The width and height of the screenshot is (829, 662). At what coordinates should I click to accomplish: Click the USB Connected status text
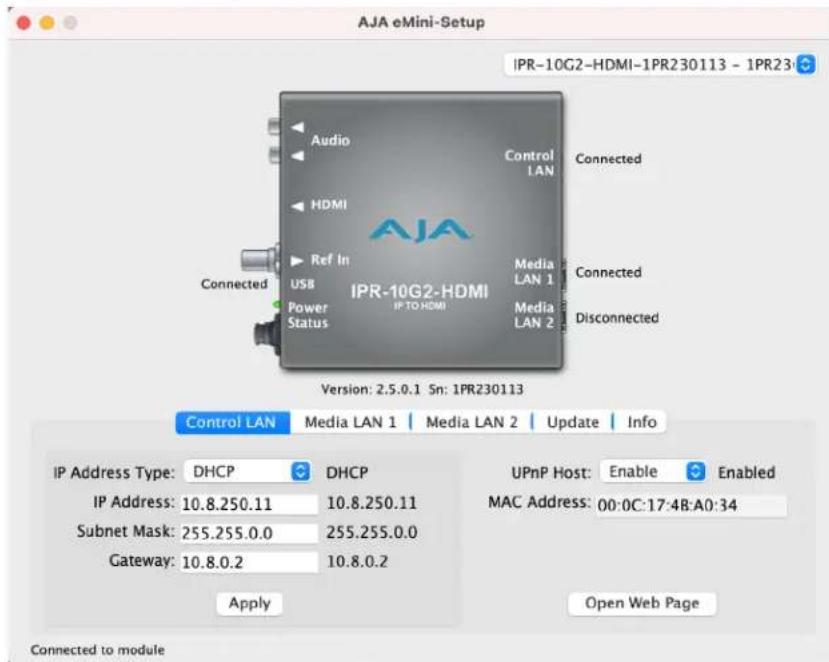[234, 284]
